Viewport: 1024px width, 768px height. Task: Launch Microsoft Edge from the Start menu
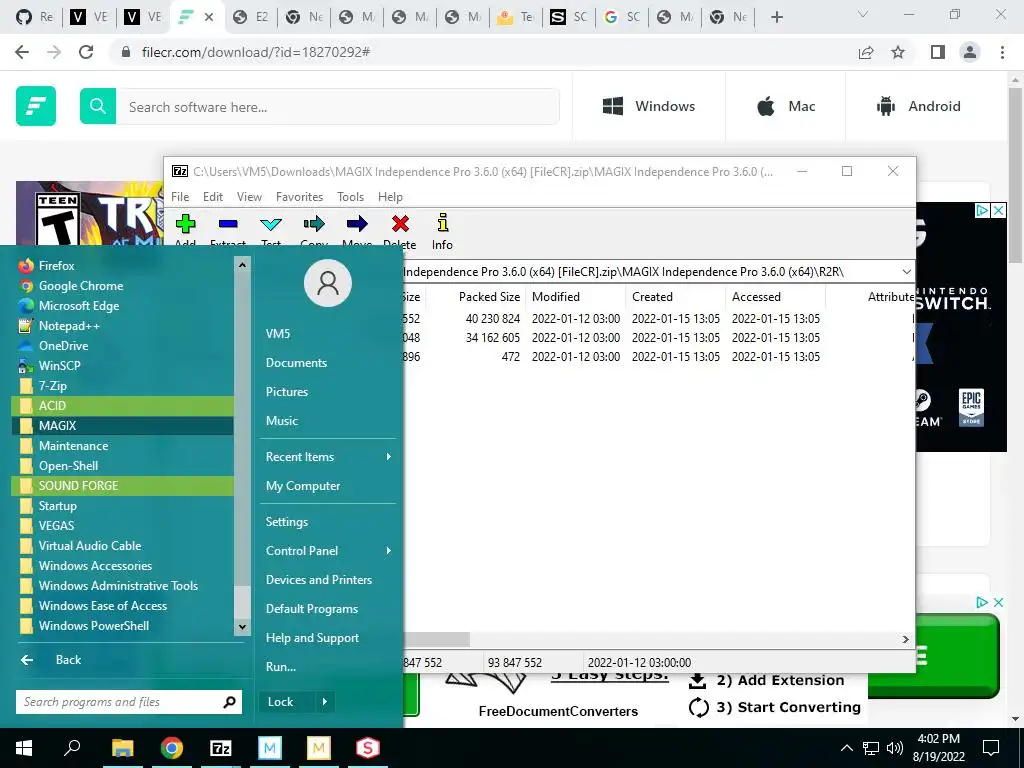(x=122, y=306)
